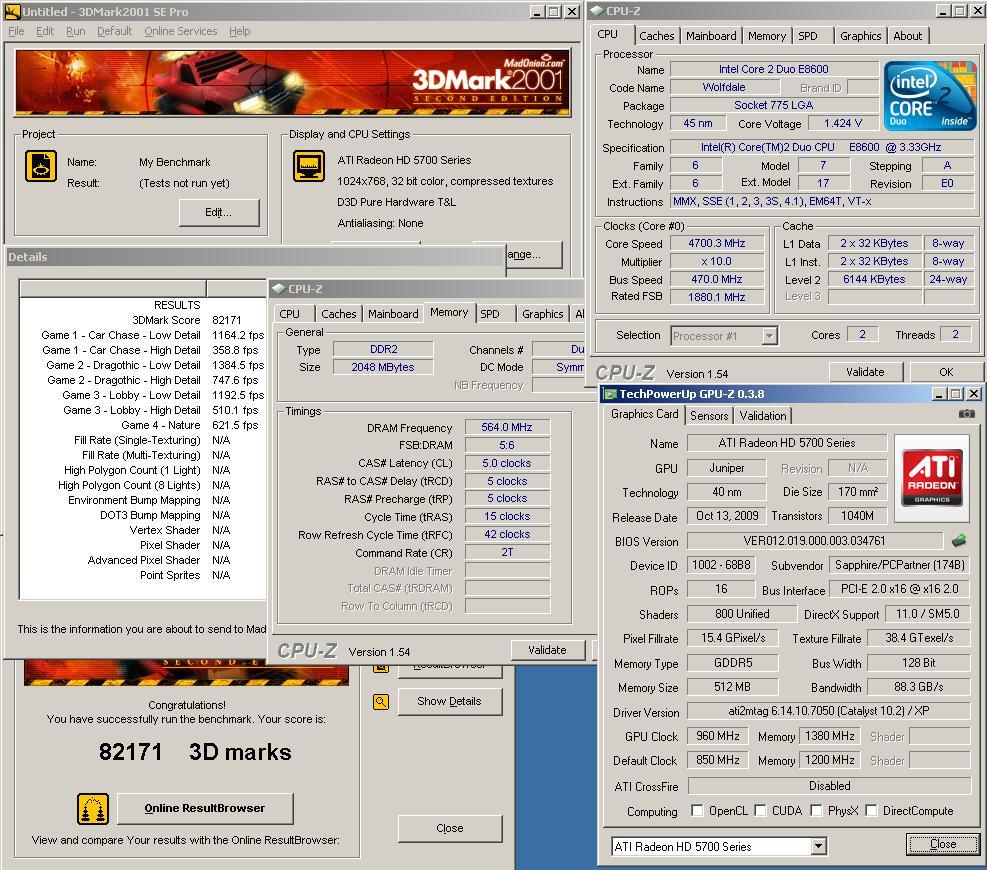Open the Online Services menu
The height and width of the screenshot is (870, 987).
pos(181,31)
